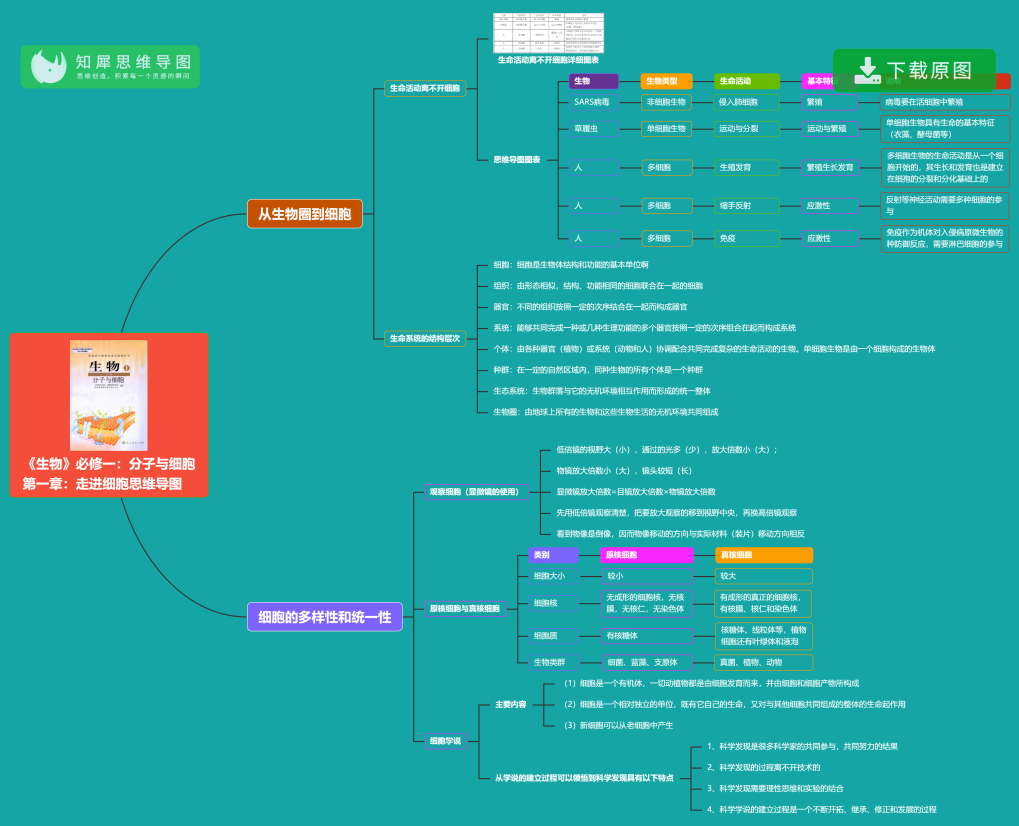Expand the 生命系统的结构层次 node
The width and height of the screenshot is (1019, 826).
coord(425,338)
